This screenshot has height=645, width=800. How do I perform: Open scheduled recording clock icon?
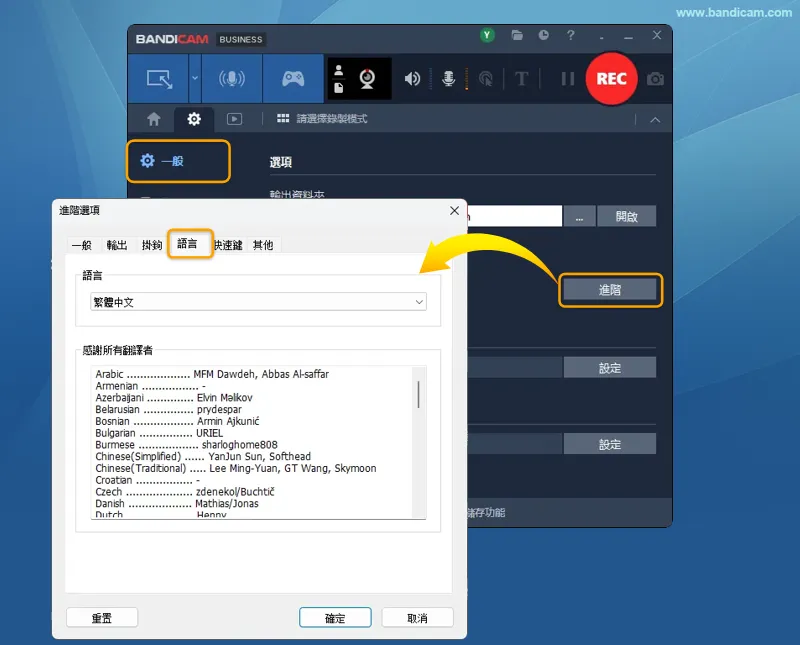tap(543, 35)
